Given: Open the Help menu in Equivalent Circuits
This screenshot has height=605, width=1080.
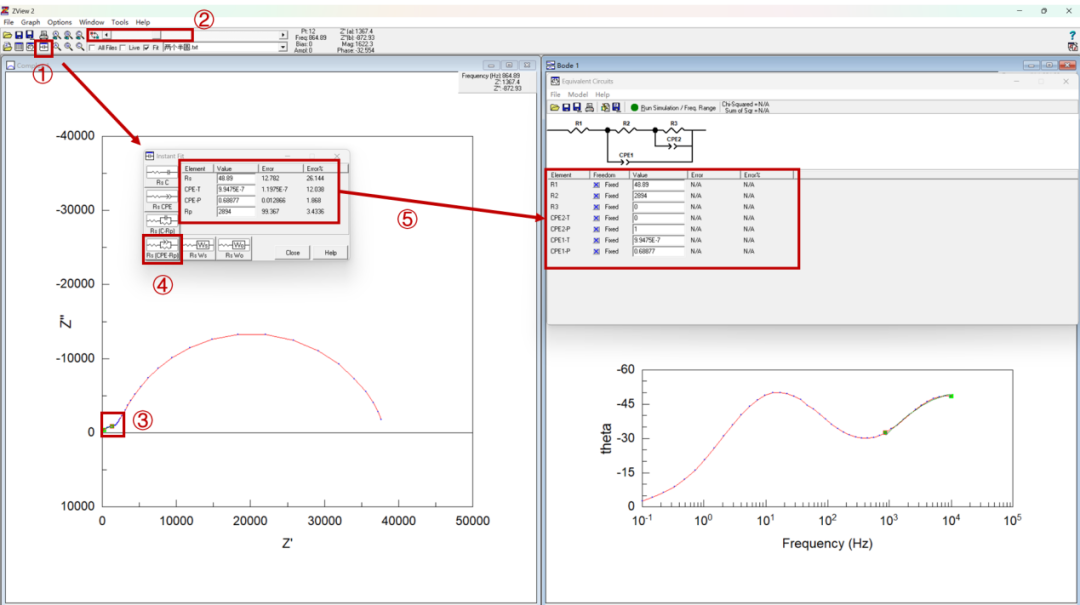Looking at the screenshot, I should point(602,94).
